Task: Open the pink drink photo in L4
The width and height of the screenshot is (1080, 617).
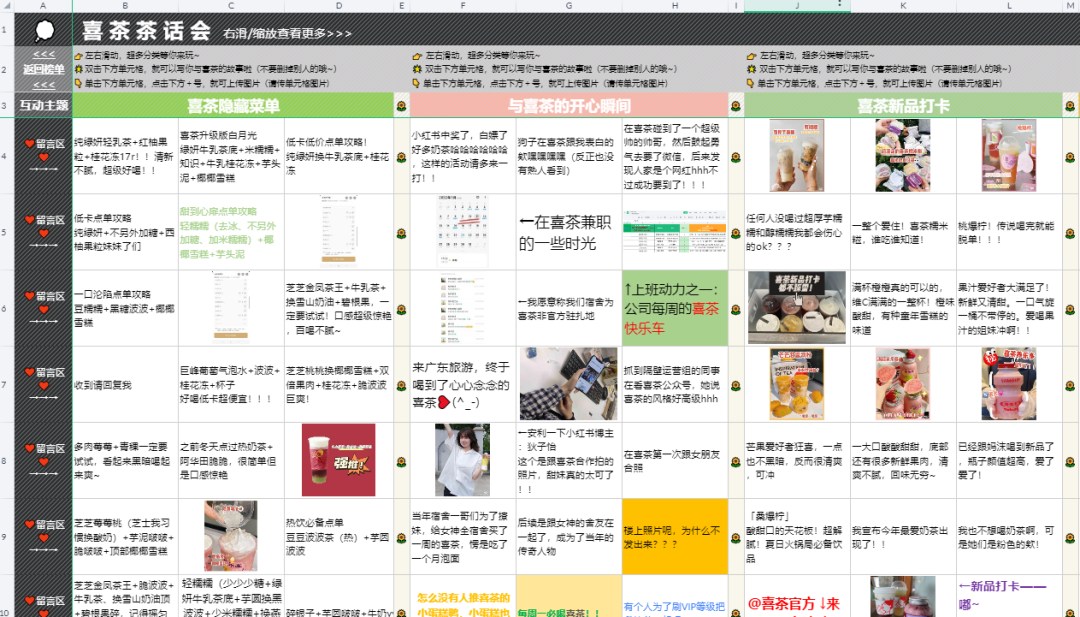Action: (x=1009, y=156)
